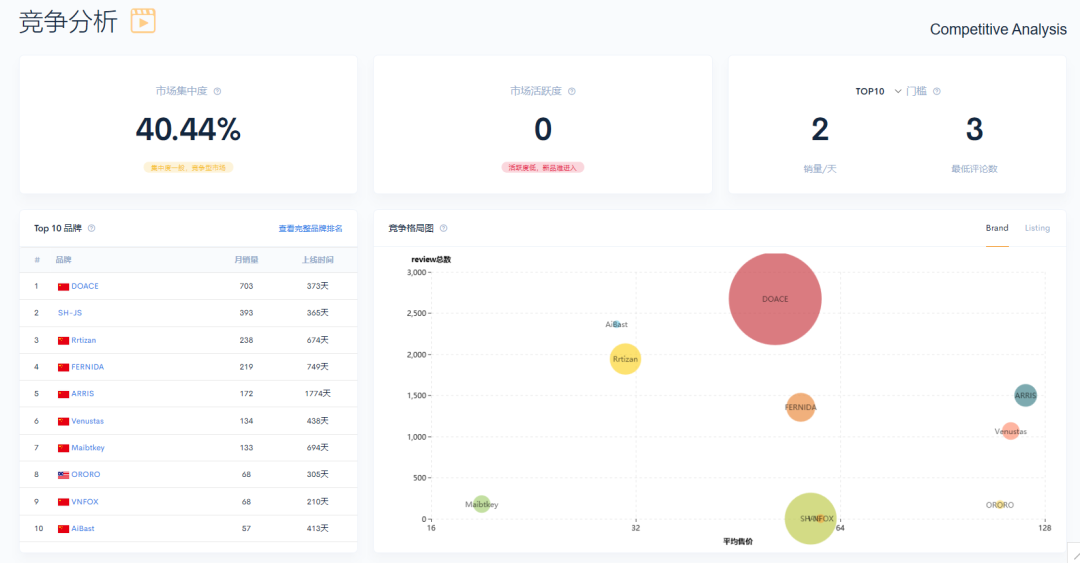1080x563 pixels.
Task: Open help icon beside 市场集中度
Action: (x=218, y=91)
